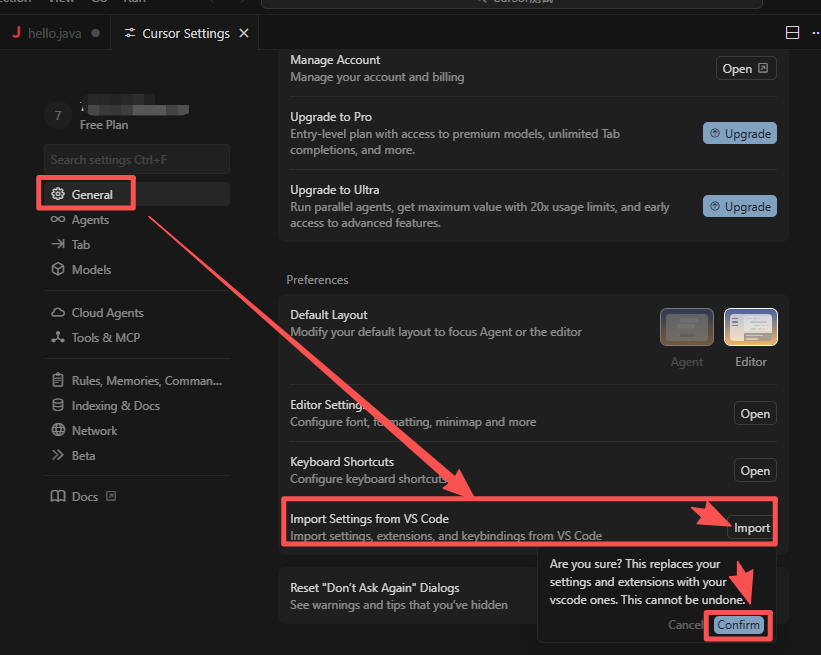Screen dimensions: 821x655
Task: Click the Upgrade to Ultra title
Action: 335,190
